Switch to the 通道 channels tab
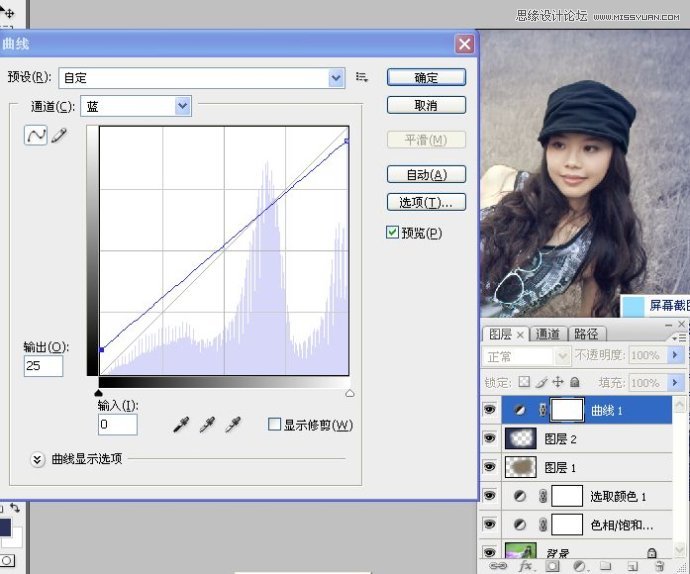This screenshot has width=690, height=574. point(548,334)
